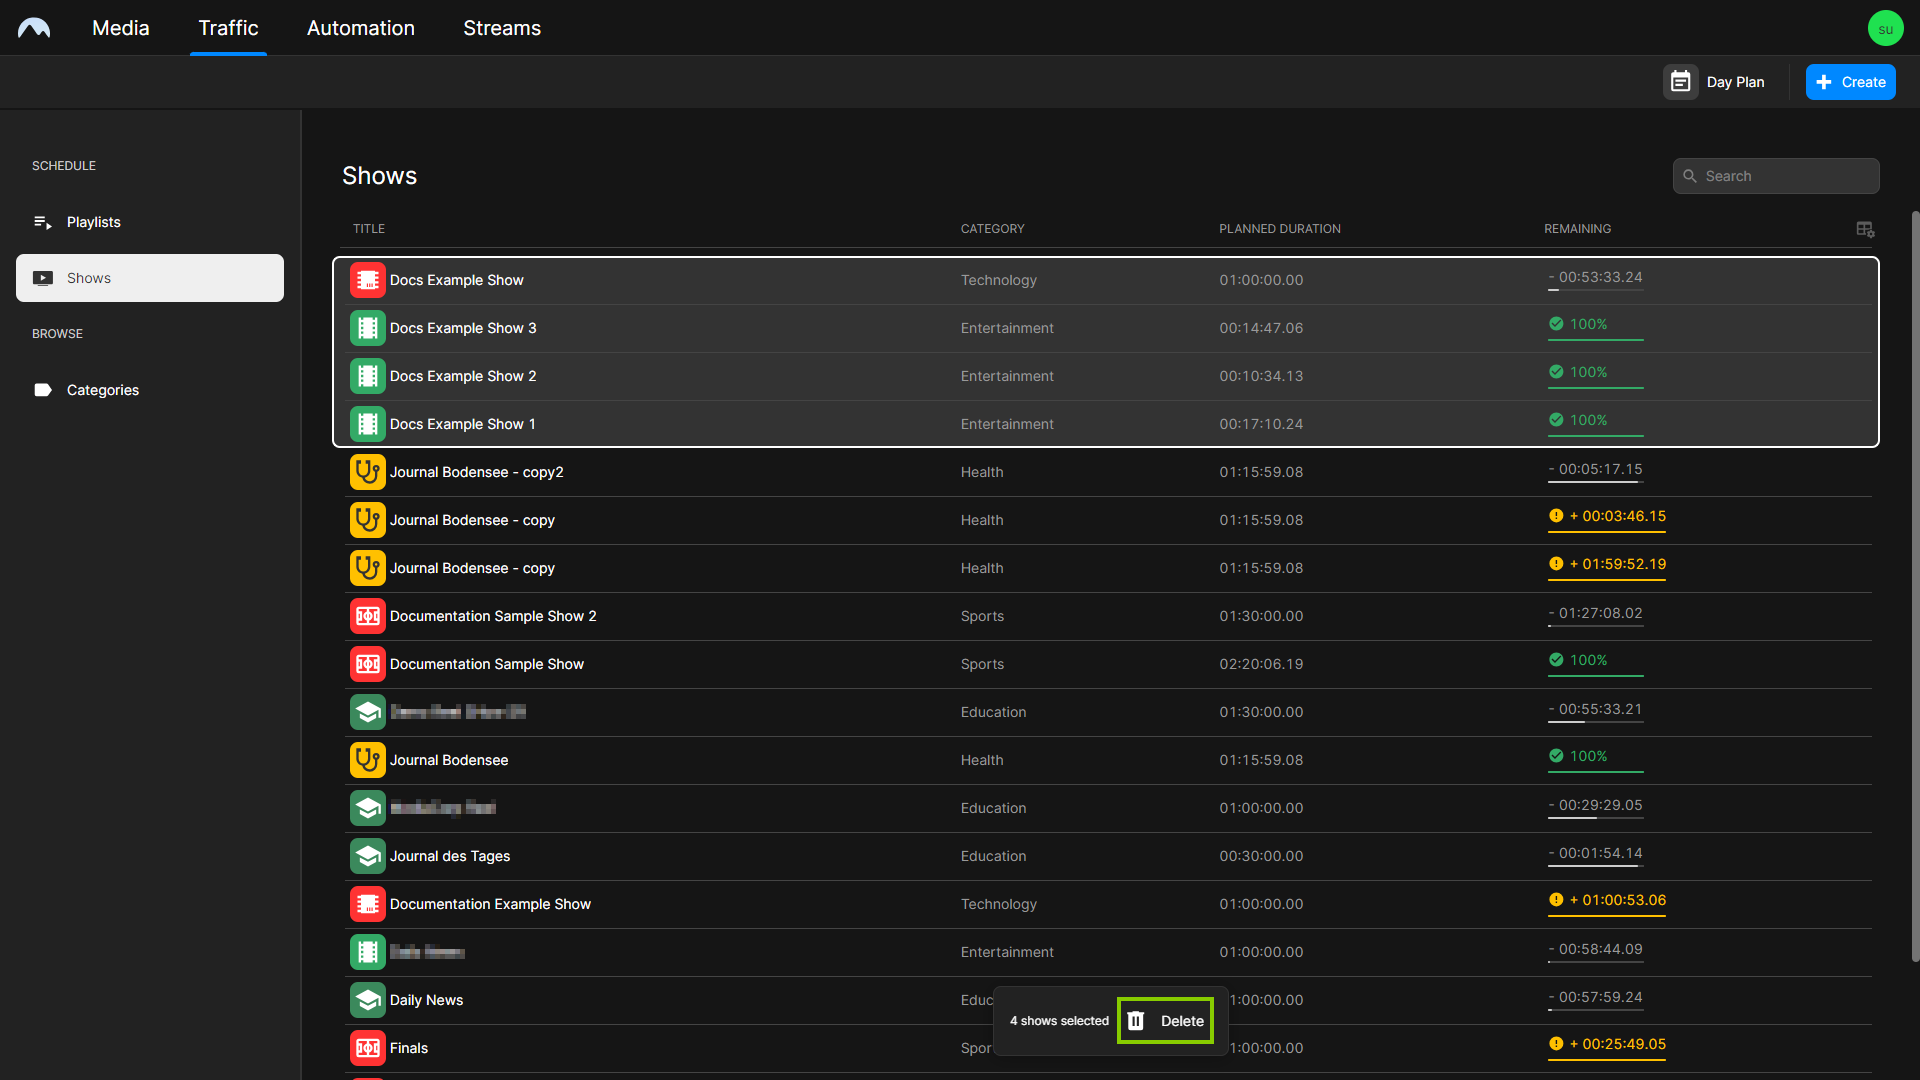Open Playlists section in left sidebar
1920x1080 pixels.
tap(94, 222)
